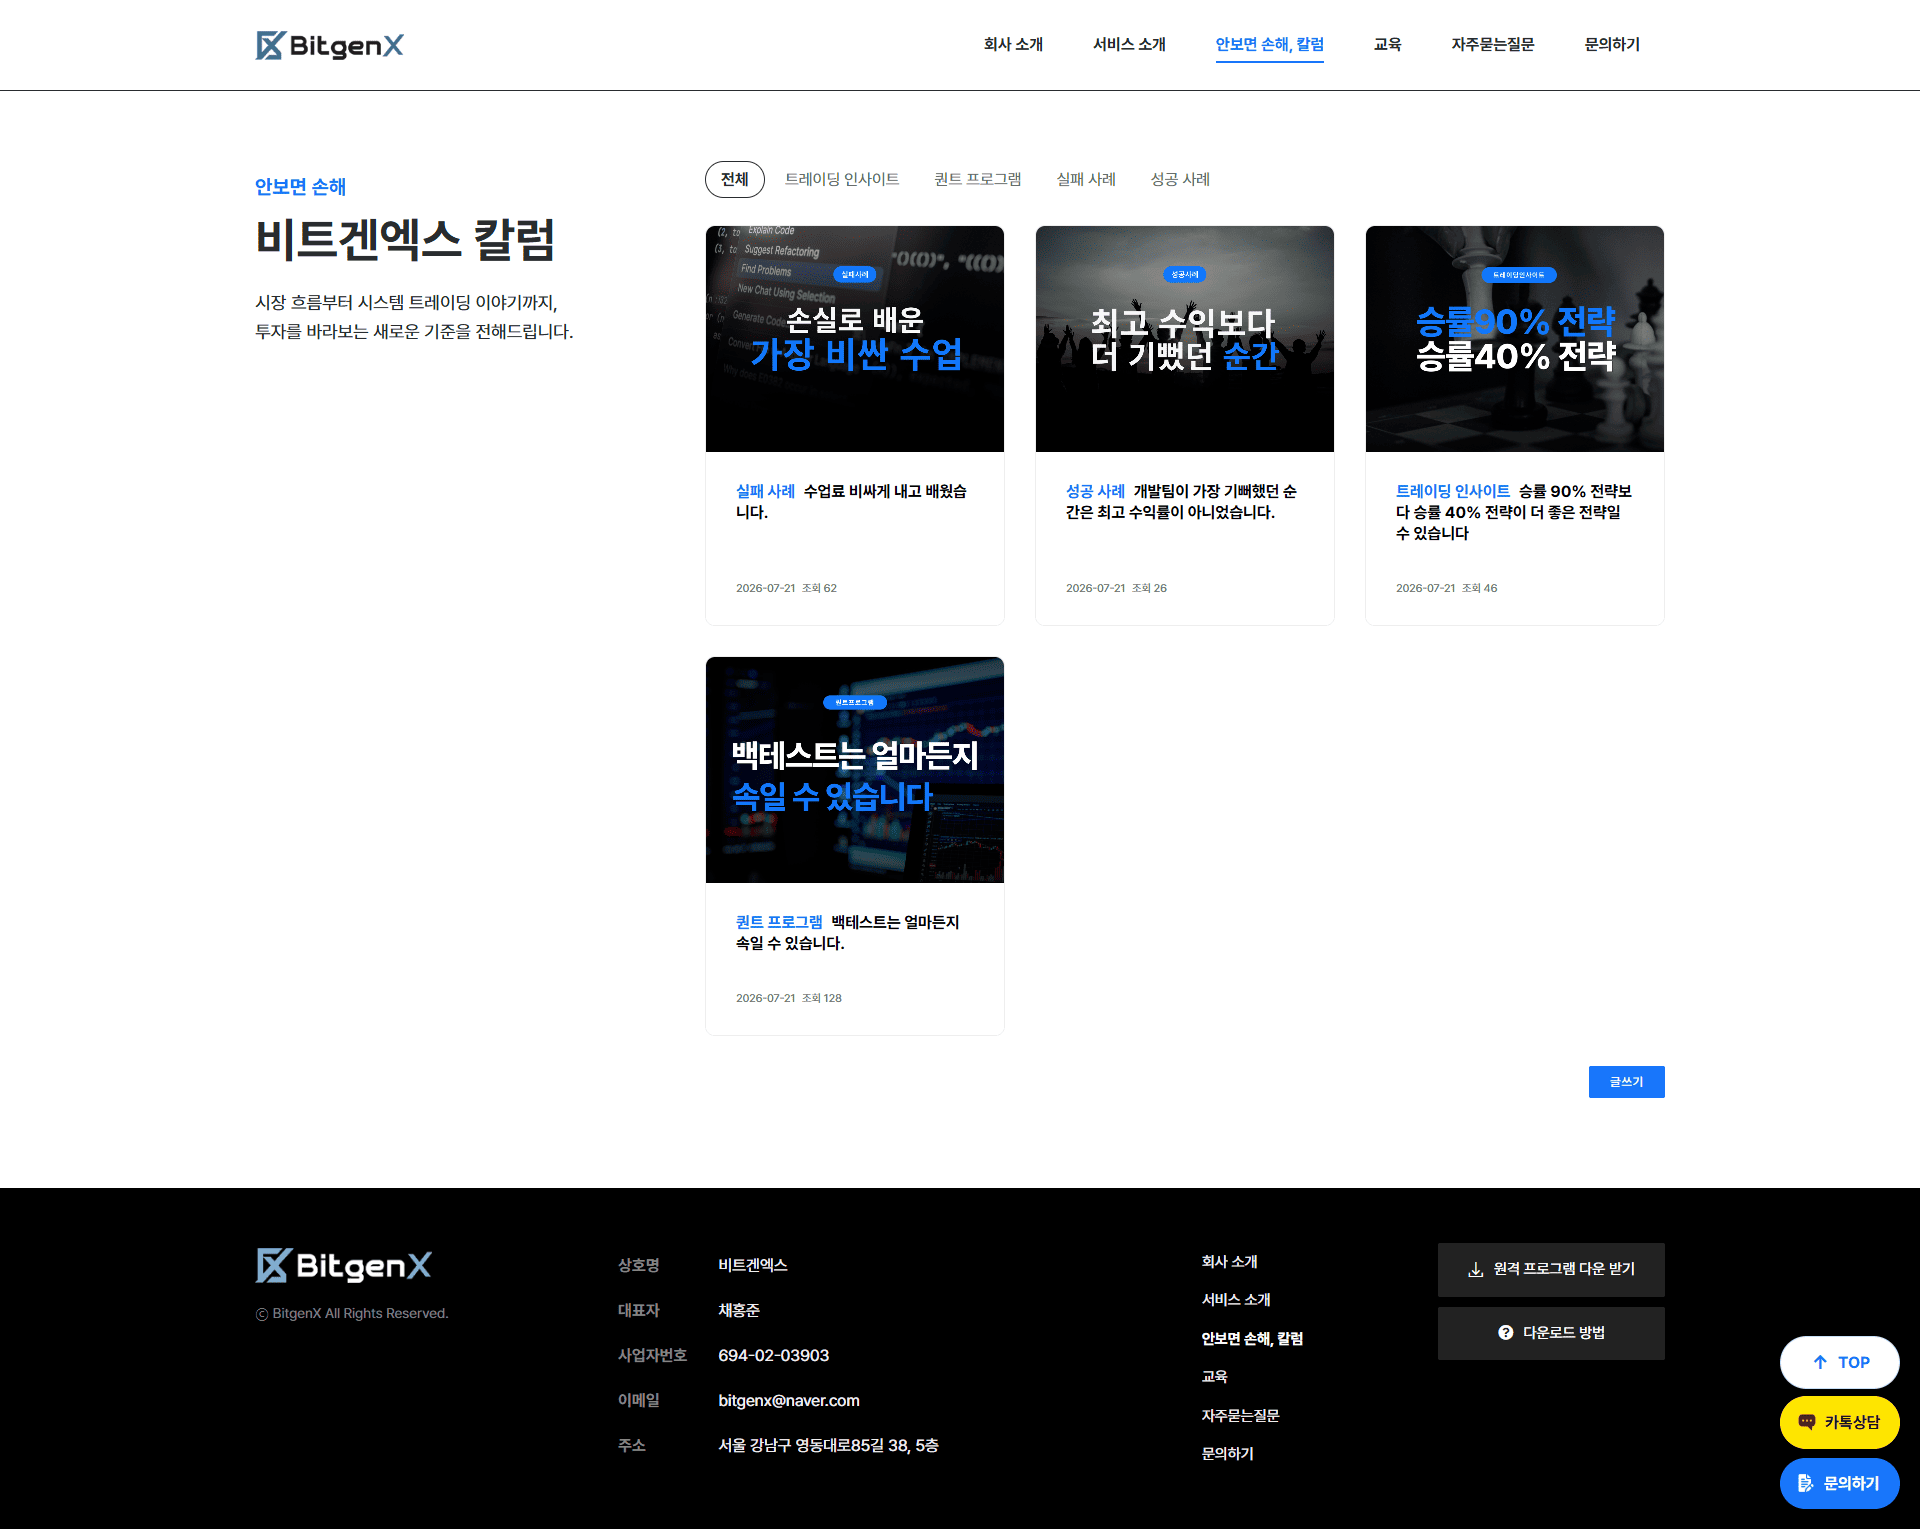1920x1529 pixels.
Task: Open thumbnail 최고 수익보다 더 기뻤던 순간
Action: [1185, 339]
